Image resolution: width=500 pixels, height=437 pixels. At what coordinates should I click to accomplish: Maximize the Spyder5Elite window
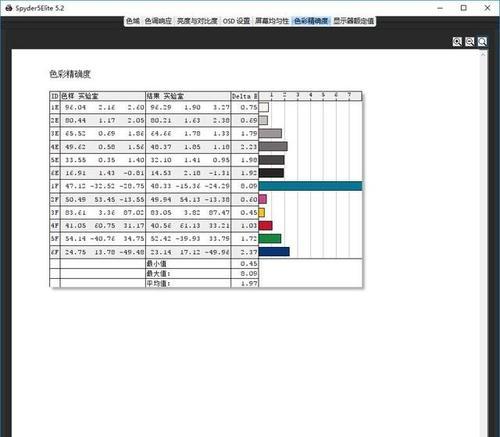[464, 8]
